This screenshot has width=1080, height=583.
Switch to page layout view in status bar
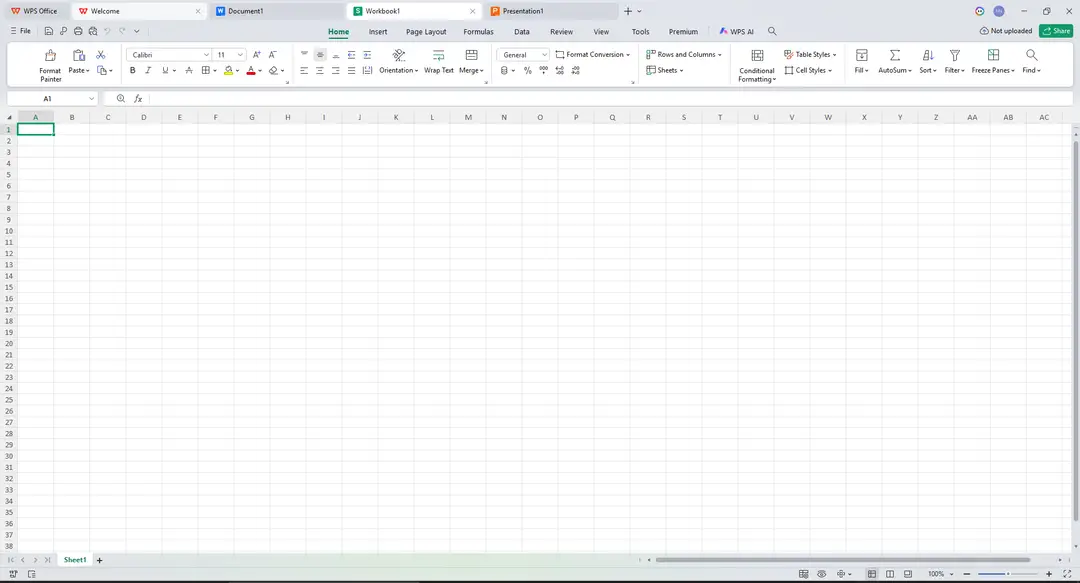pyautogui.click(x=890, y=574)
